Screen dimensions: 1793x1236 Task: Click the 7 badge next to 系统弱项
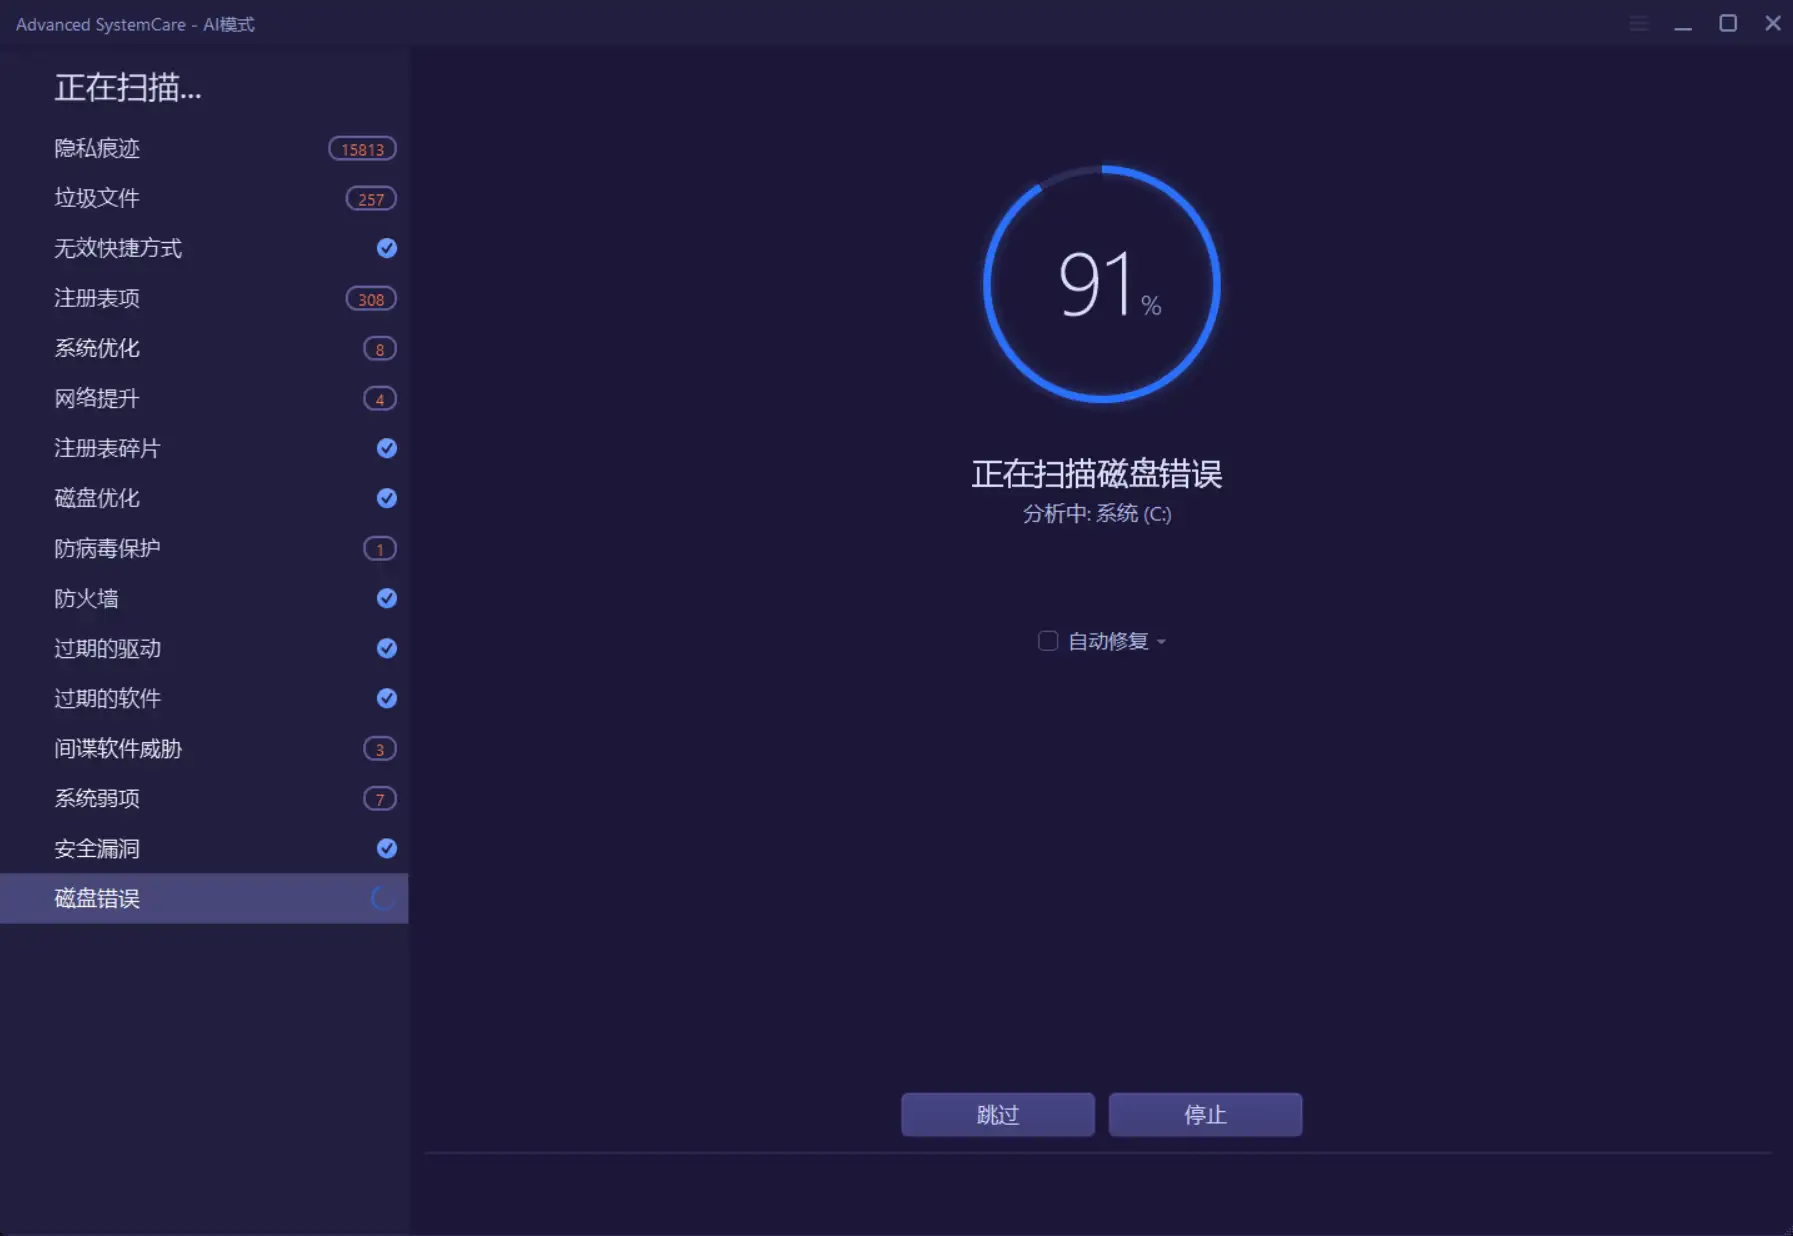(x=380, y=798)
